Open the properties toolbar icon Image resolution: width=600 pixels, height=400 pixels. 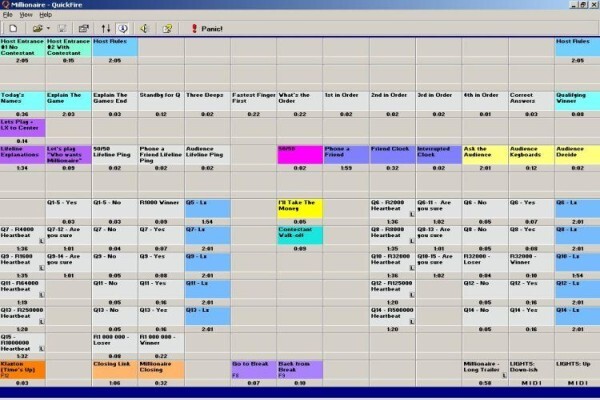pos(83,29)
